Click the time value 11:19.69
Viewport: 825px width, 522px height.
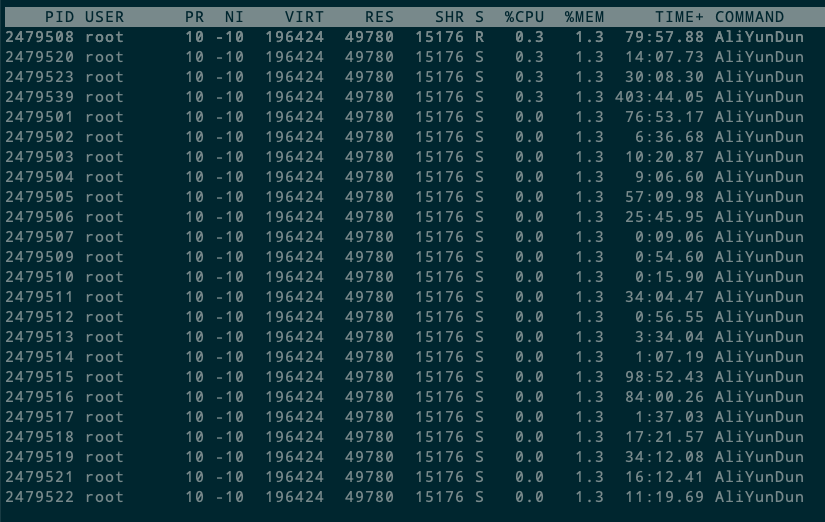click(664, 497)
